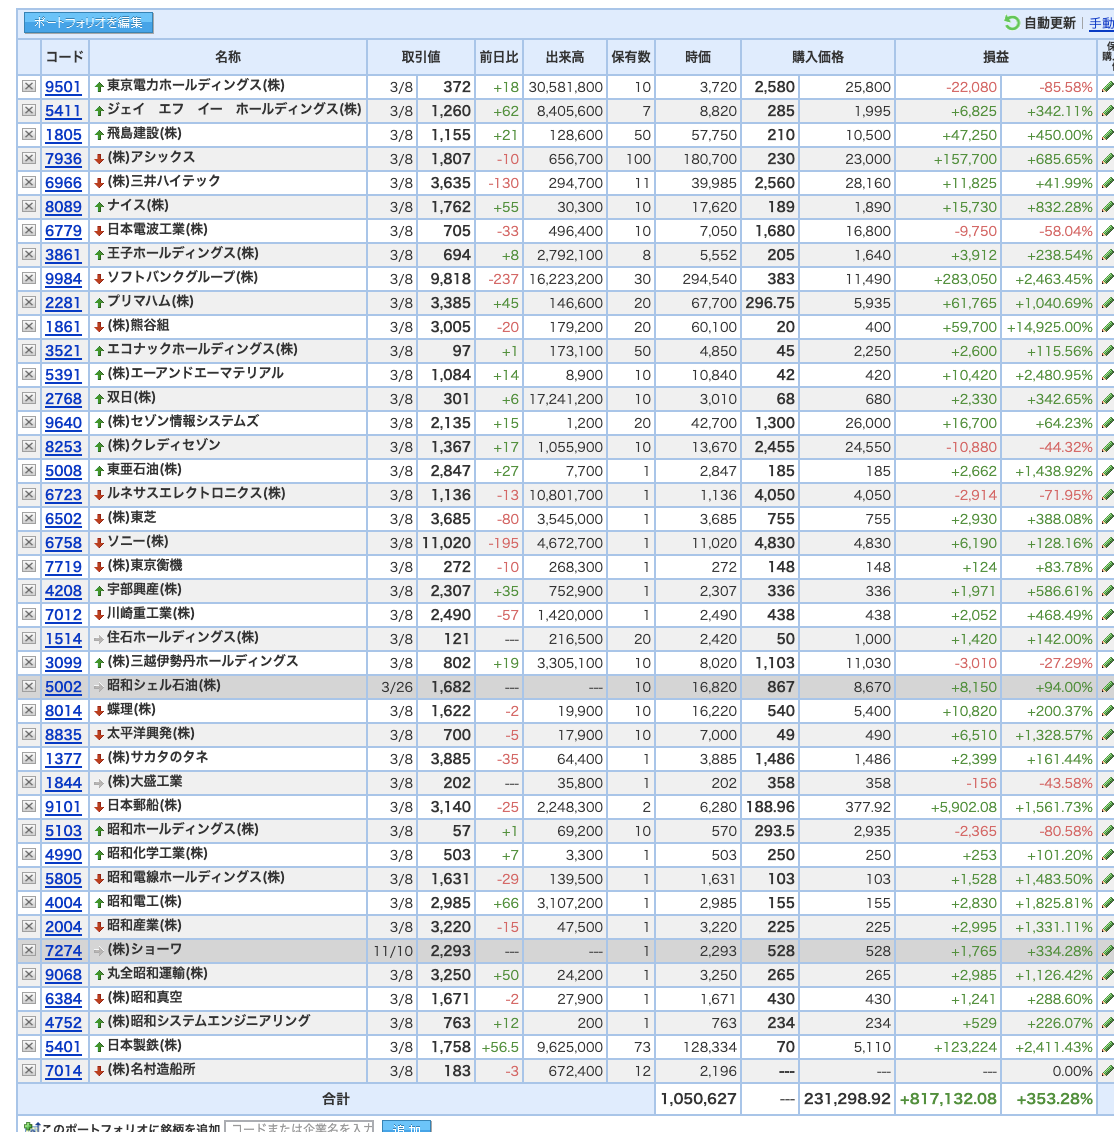Select the total market value 1,050,627

tap(698, 1099)
